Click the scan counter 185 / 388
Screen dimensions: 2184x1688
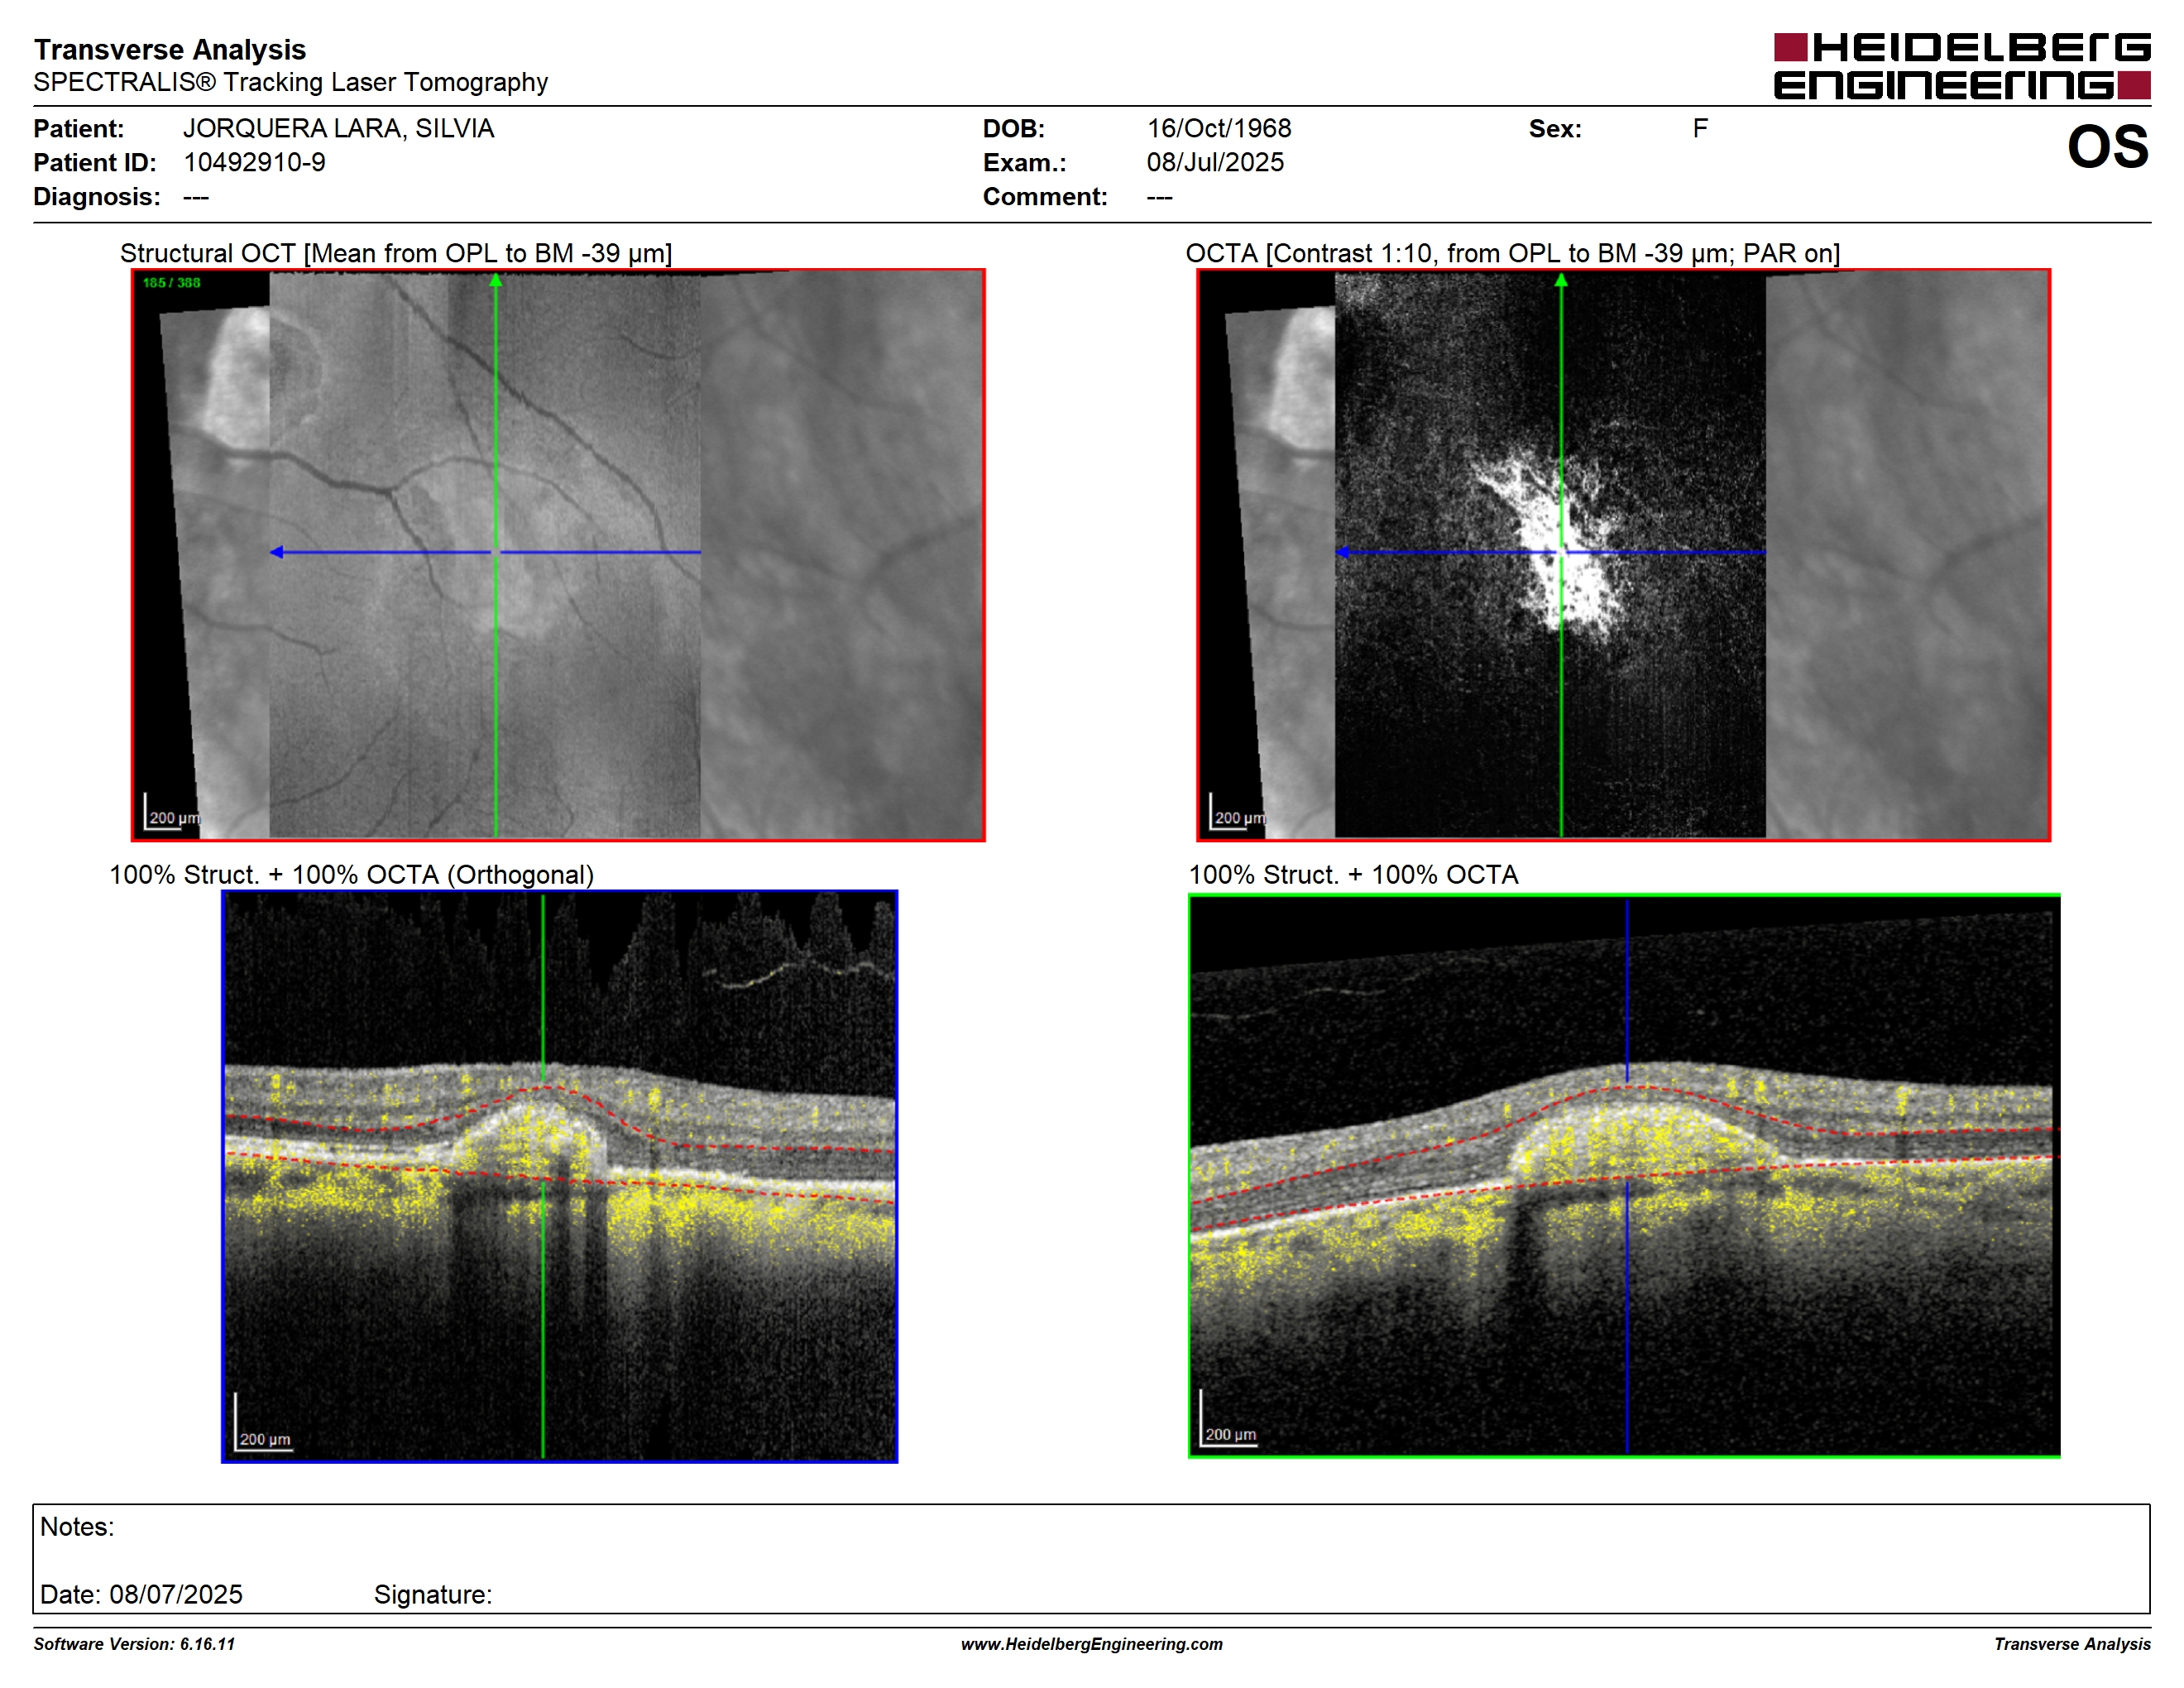(171, 283)
